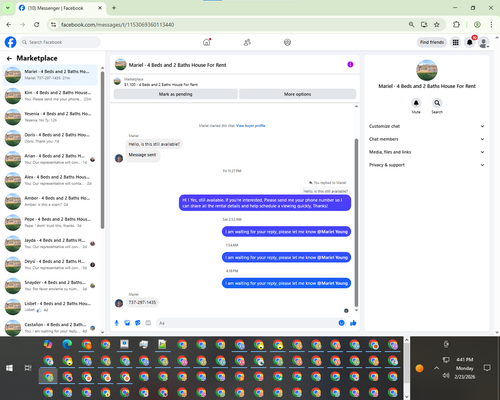Open the Windows Start button

[9, 368]
